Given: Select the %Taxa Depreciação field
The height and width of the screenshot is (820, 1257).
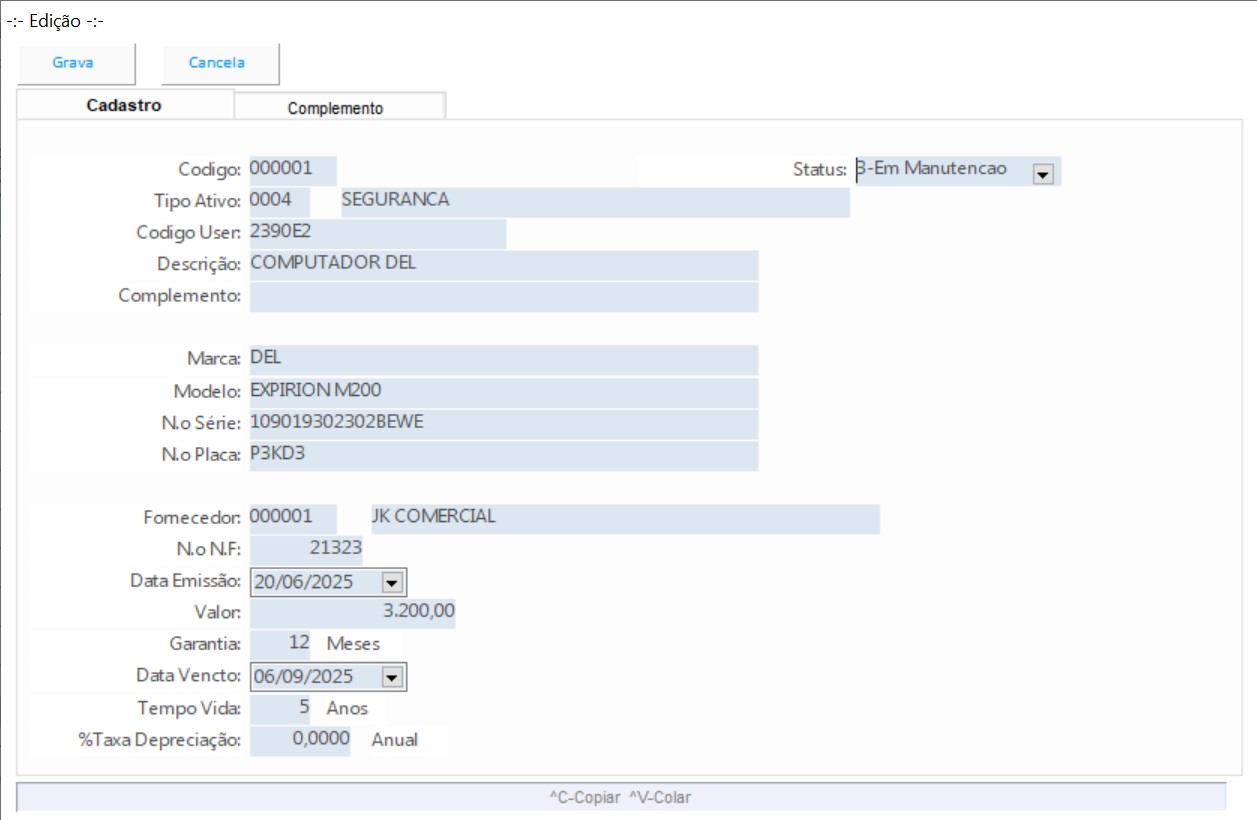Looking at the screenshot, I should (x=300, y=740).
